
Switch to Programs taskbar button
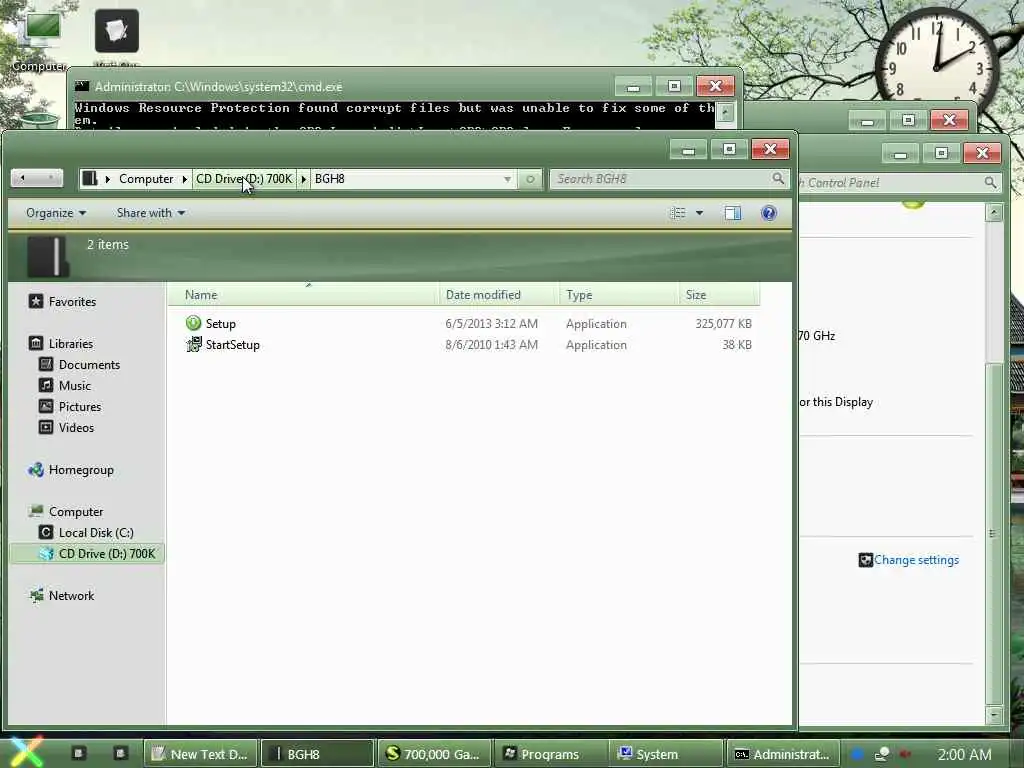click(x=550, y=754)
